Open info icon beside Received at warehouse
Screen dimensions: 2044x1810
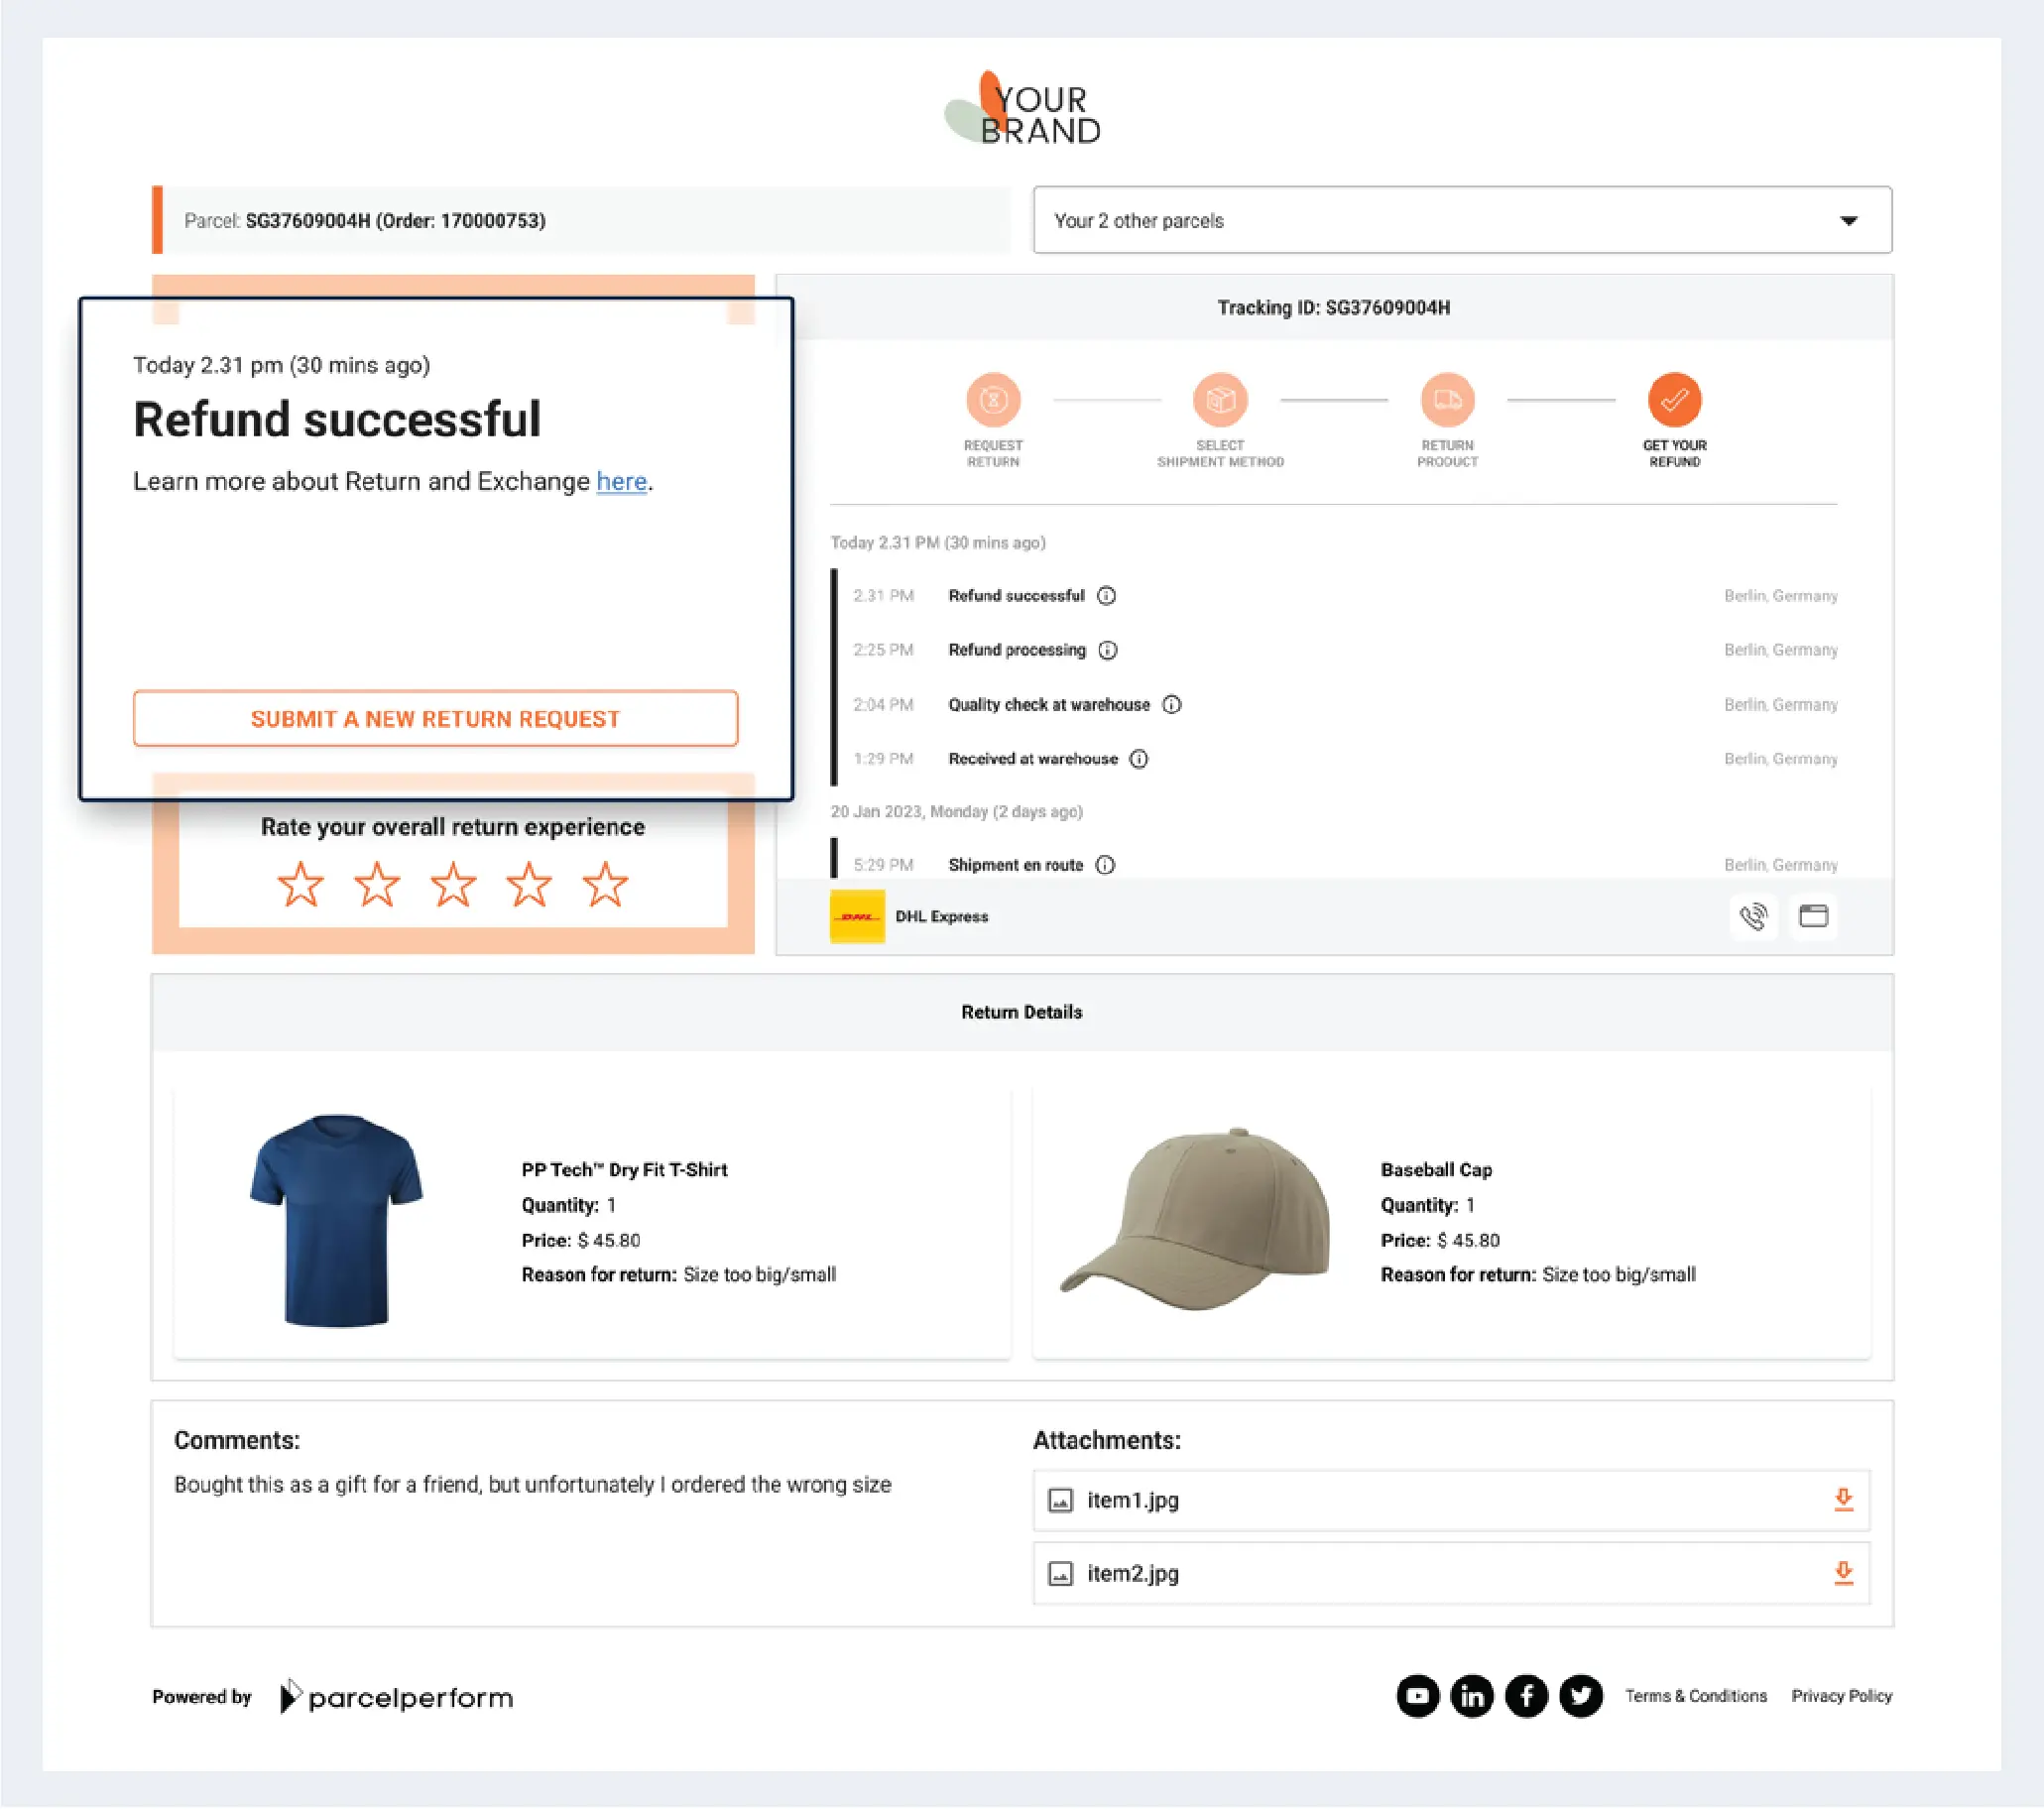click(1139, 759)
